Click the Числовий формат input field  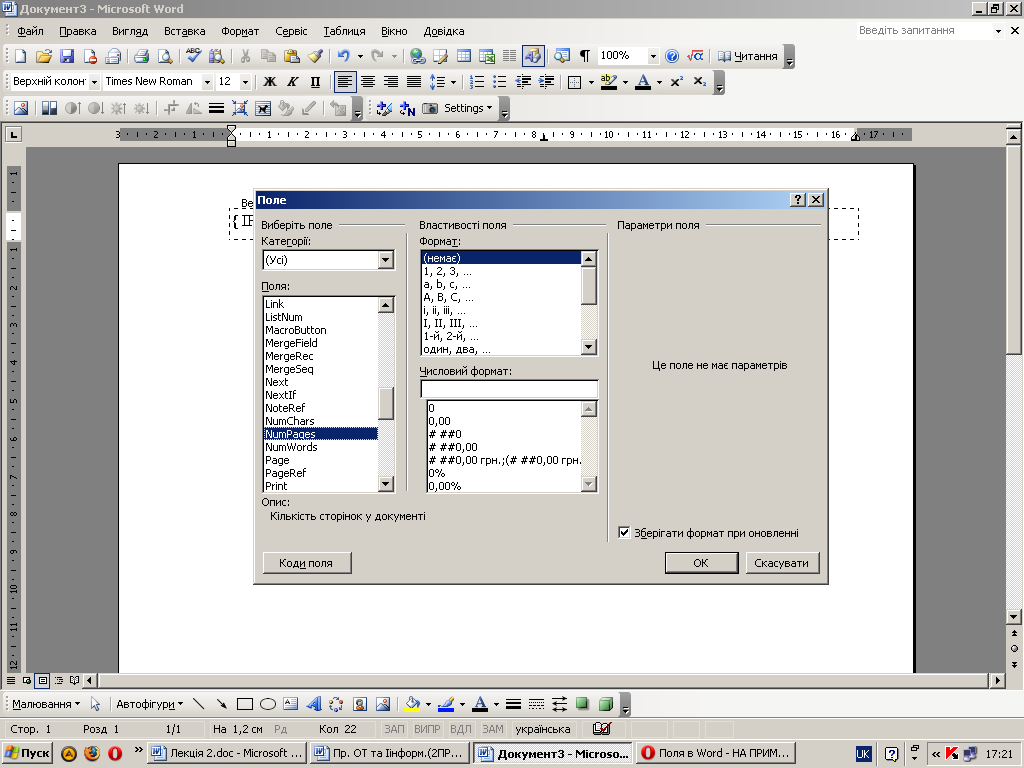pyautogui.click(x=509, y=389)
